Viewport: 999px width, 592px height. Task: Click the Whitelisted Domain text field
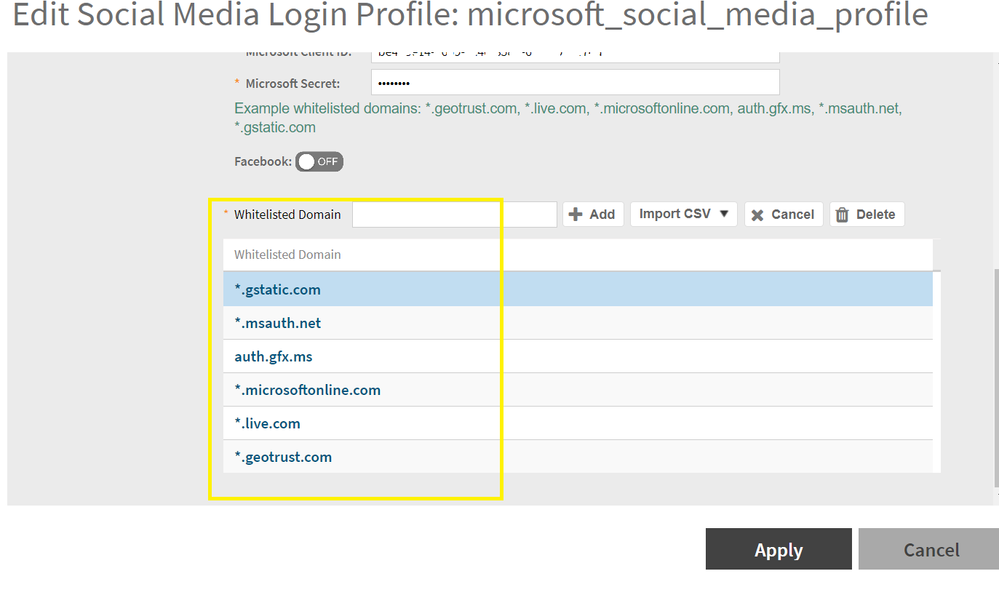tap(454, 214)
